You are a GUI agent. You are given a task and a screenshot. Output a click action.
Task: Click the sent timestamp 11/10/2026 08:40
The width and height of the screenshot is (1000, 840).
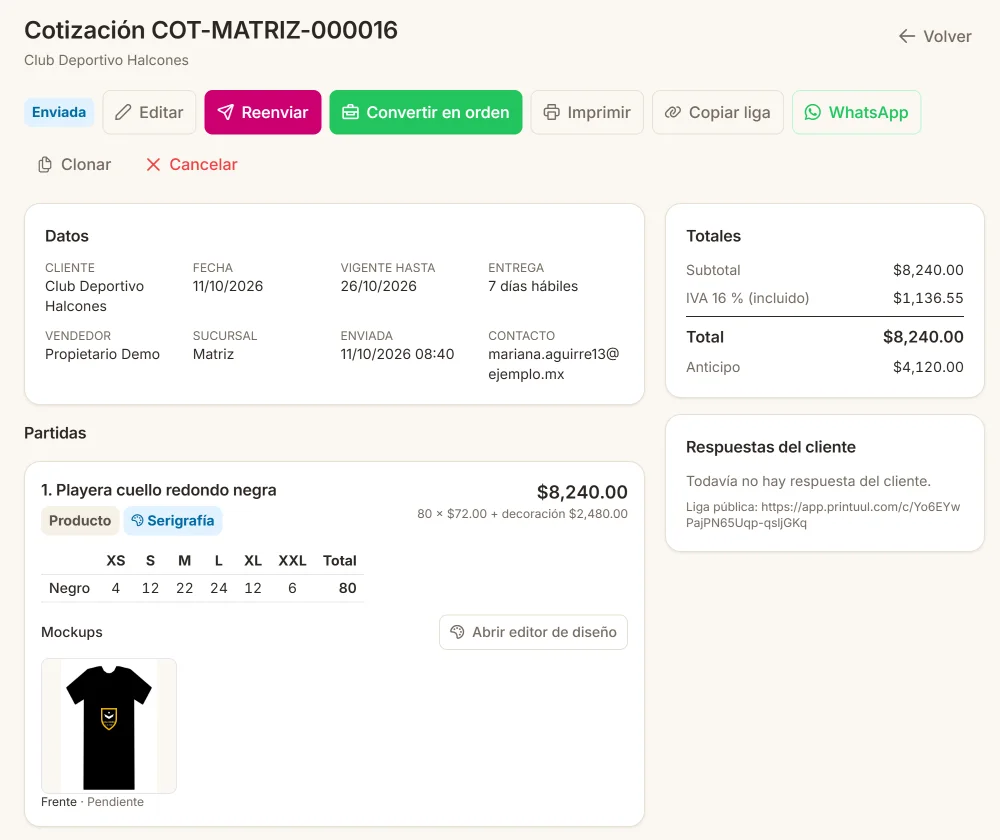[x=397, y=354]
